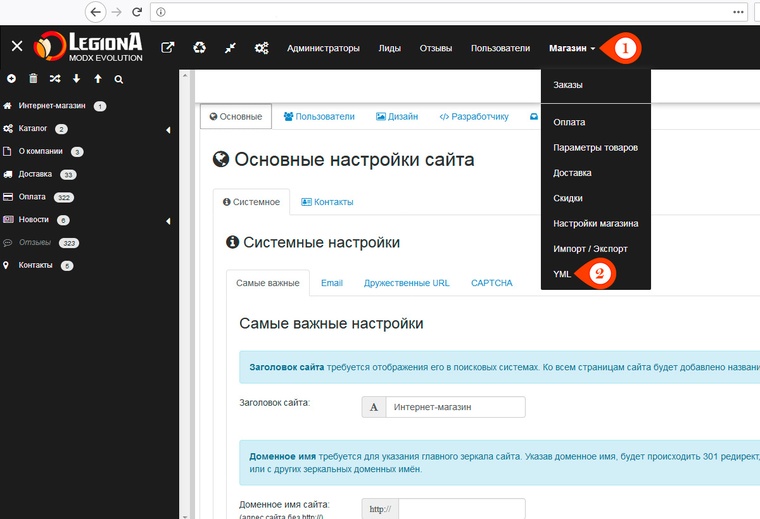Choose Импорт / Экспорт menu entry
760x519 pixels.
click(x=590, y=248)
